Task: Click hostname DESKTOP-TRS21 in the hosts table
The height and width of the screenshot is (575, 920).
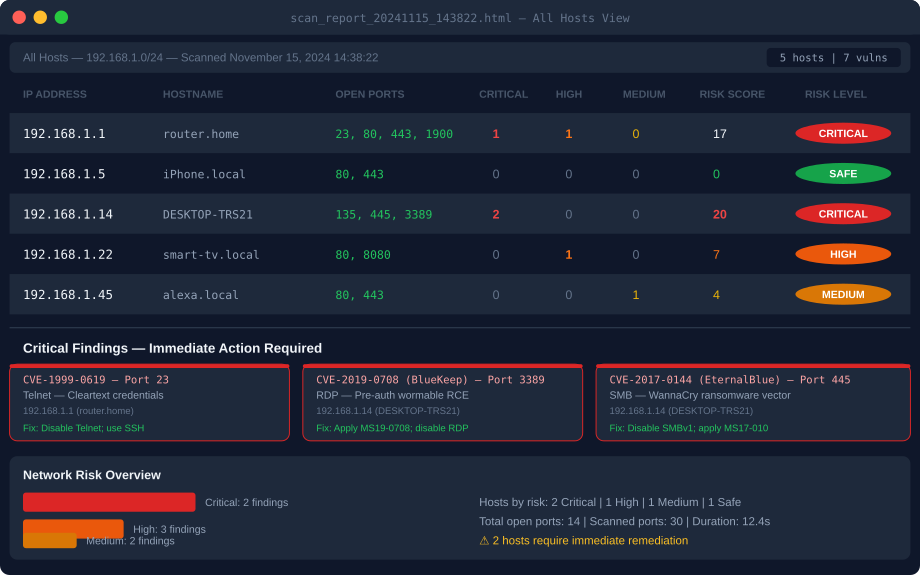Action: [208, 214]
